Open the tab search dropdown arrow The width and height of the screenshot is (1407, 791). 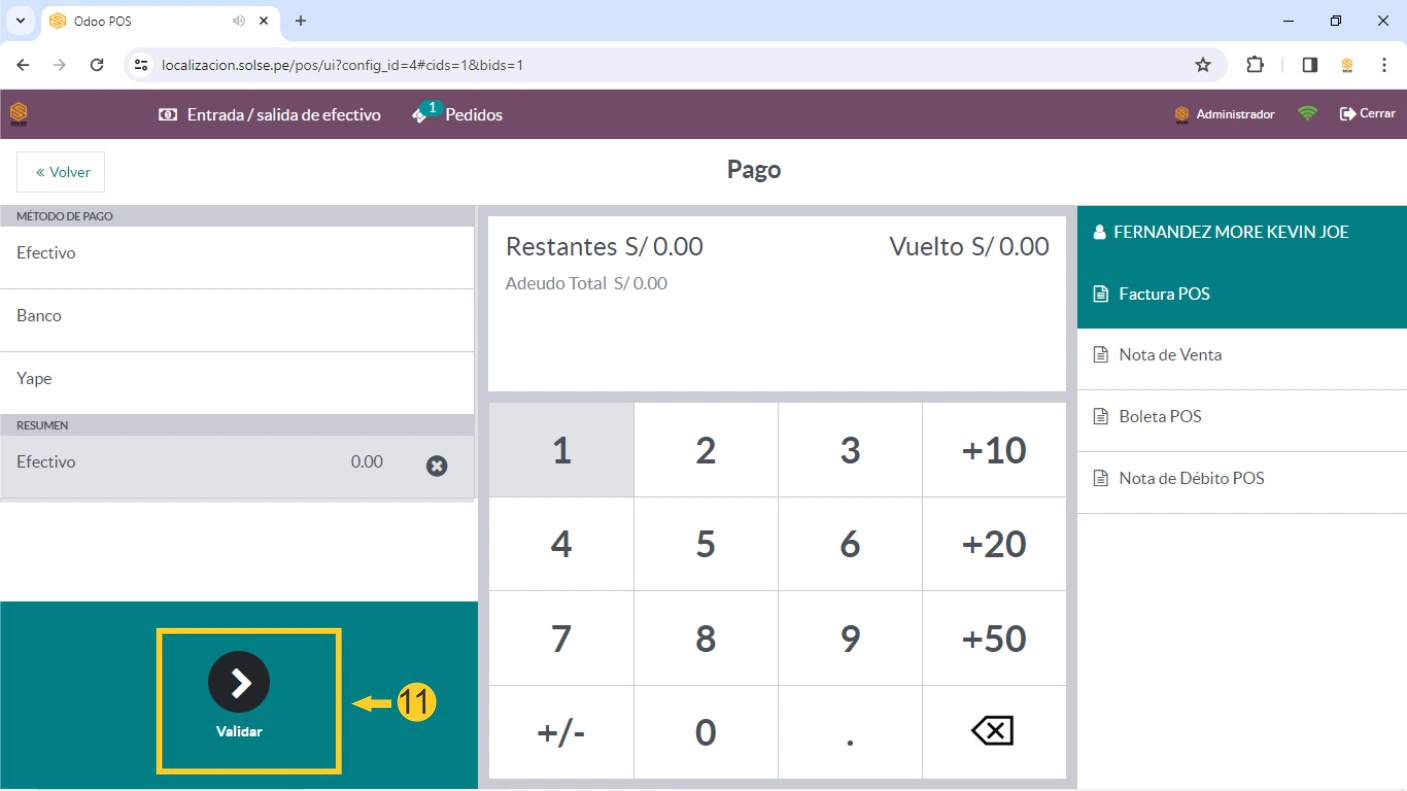point(19,20)
